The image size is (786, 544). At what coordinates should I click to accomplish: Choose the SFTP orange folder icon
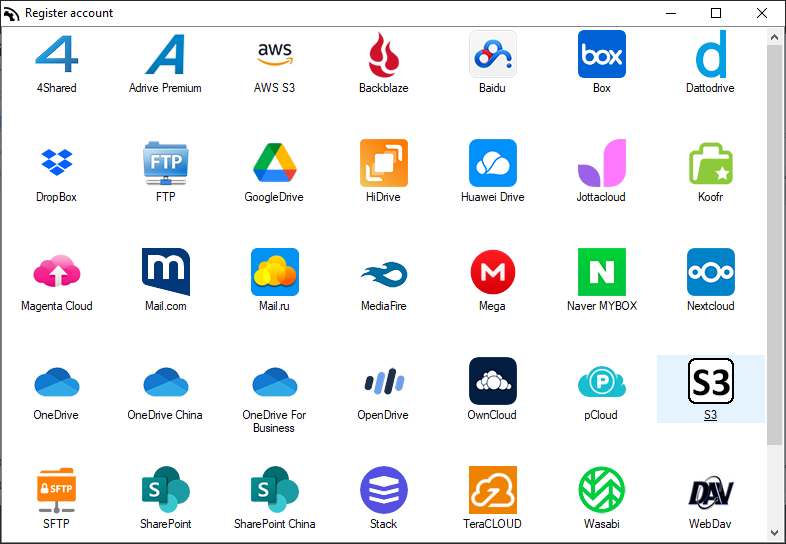coord(57,490)
